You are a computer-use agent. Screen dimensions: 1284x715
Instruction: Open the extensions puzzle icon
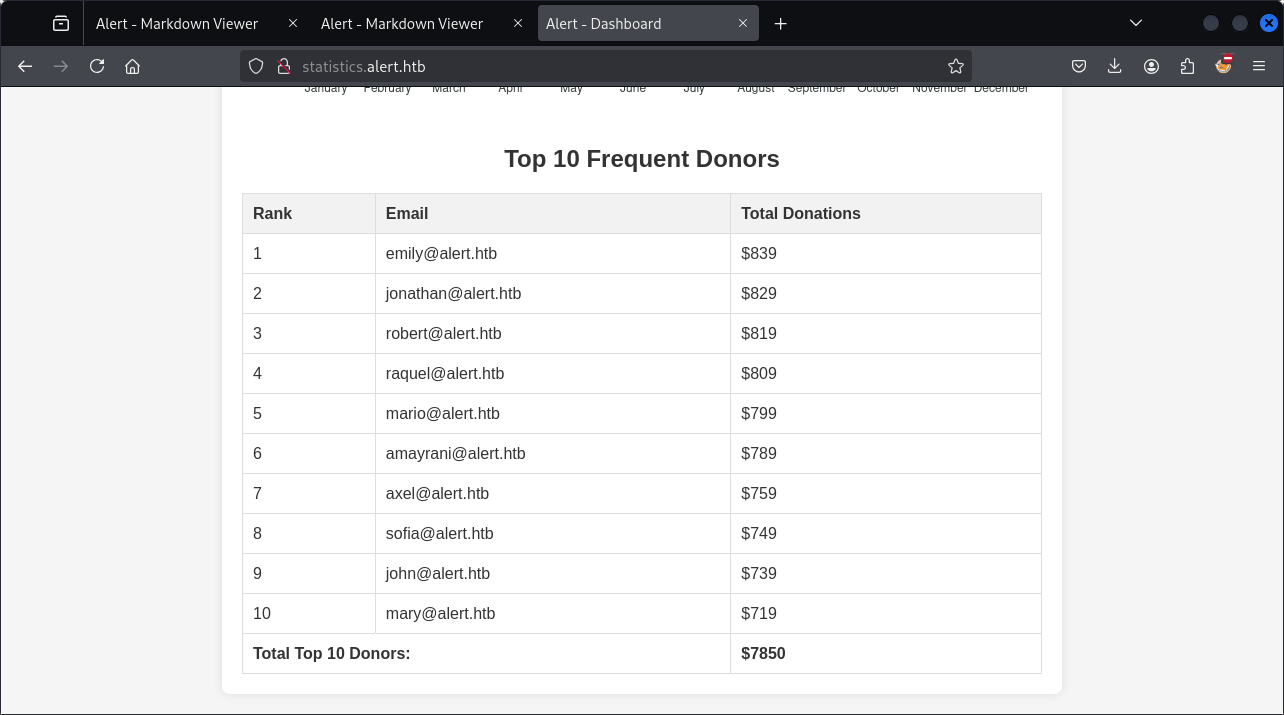coord(1187,66)
